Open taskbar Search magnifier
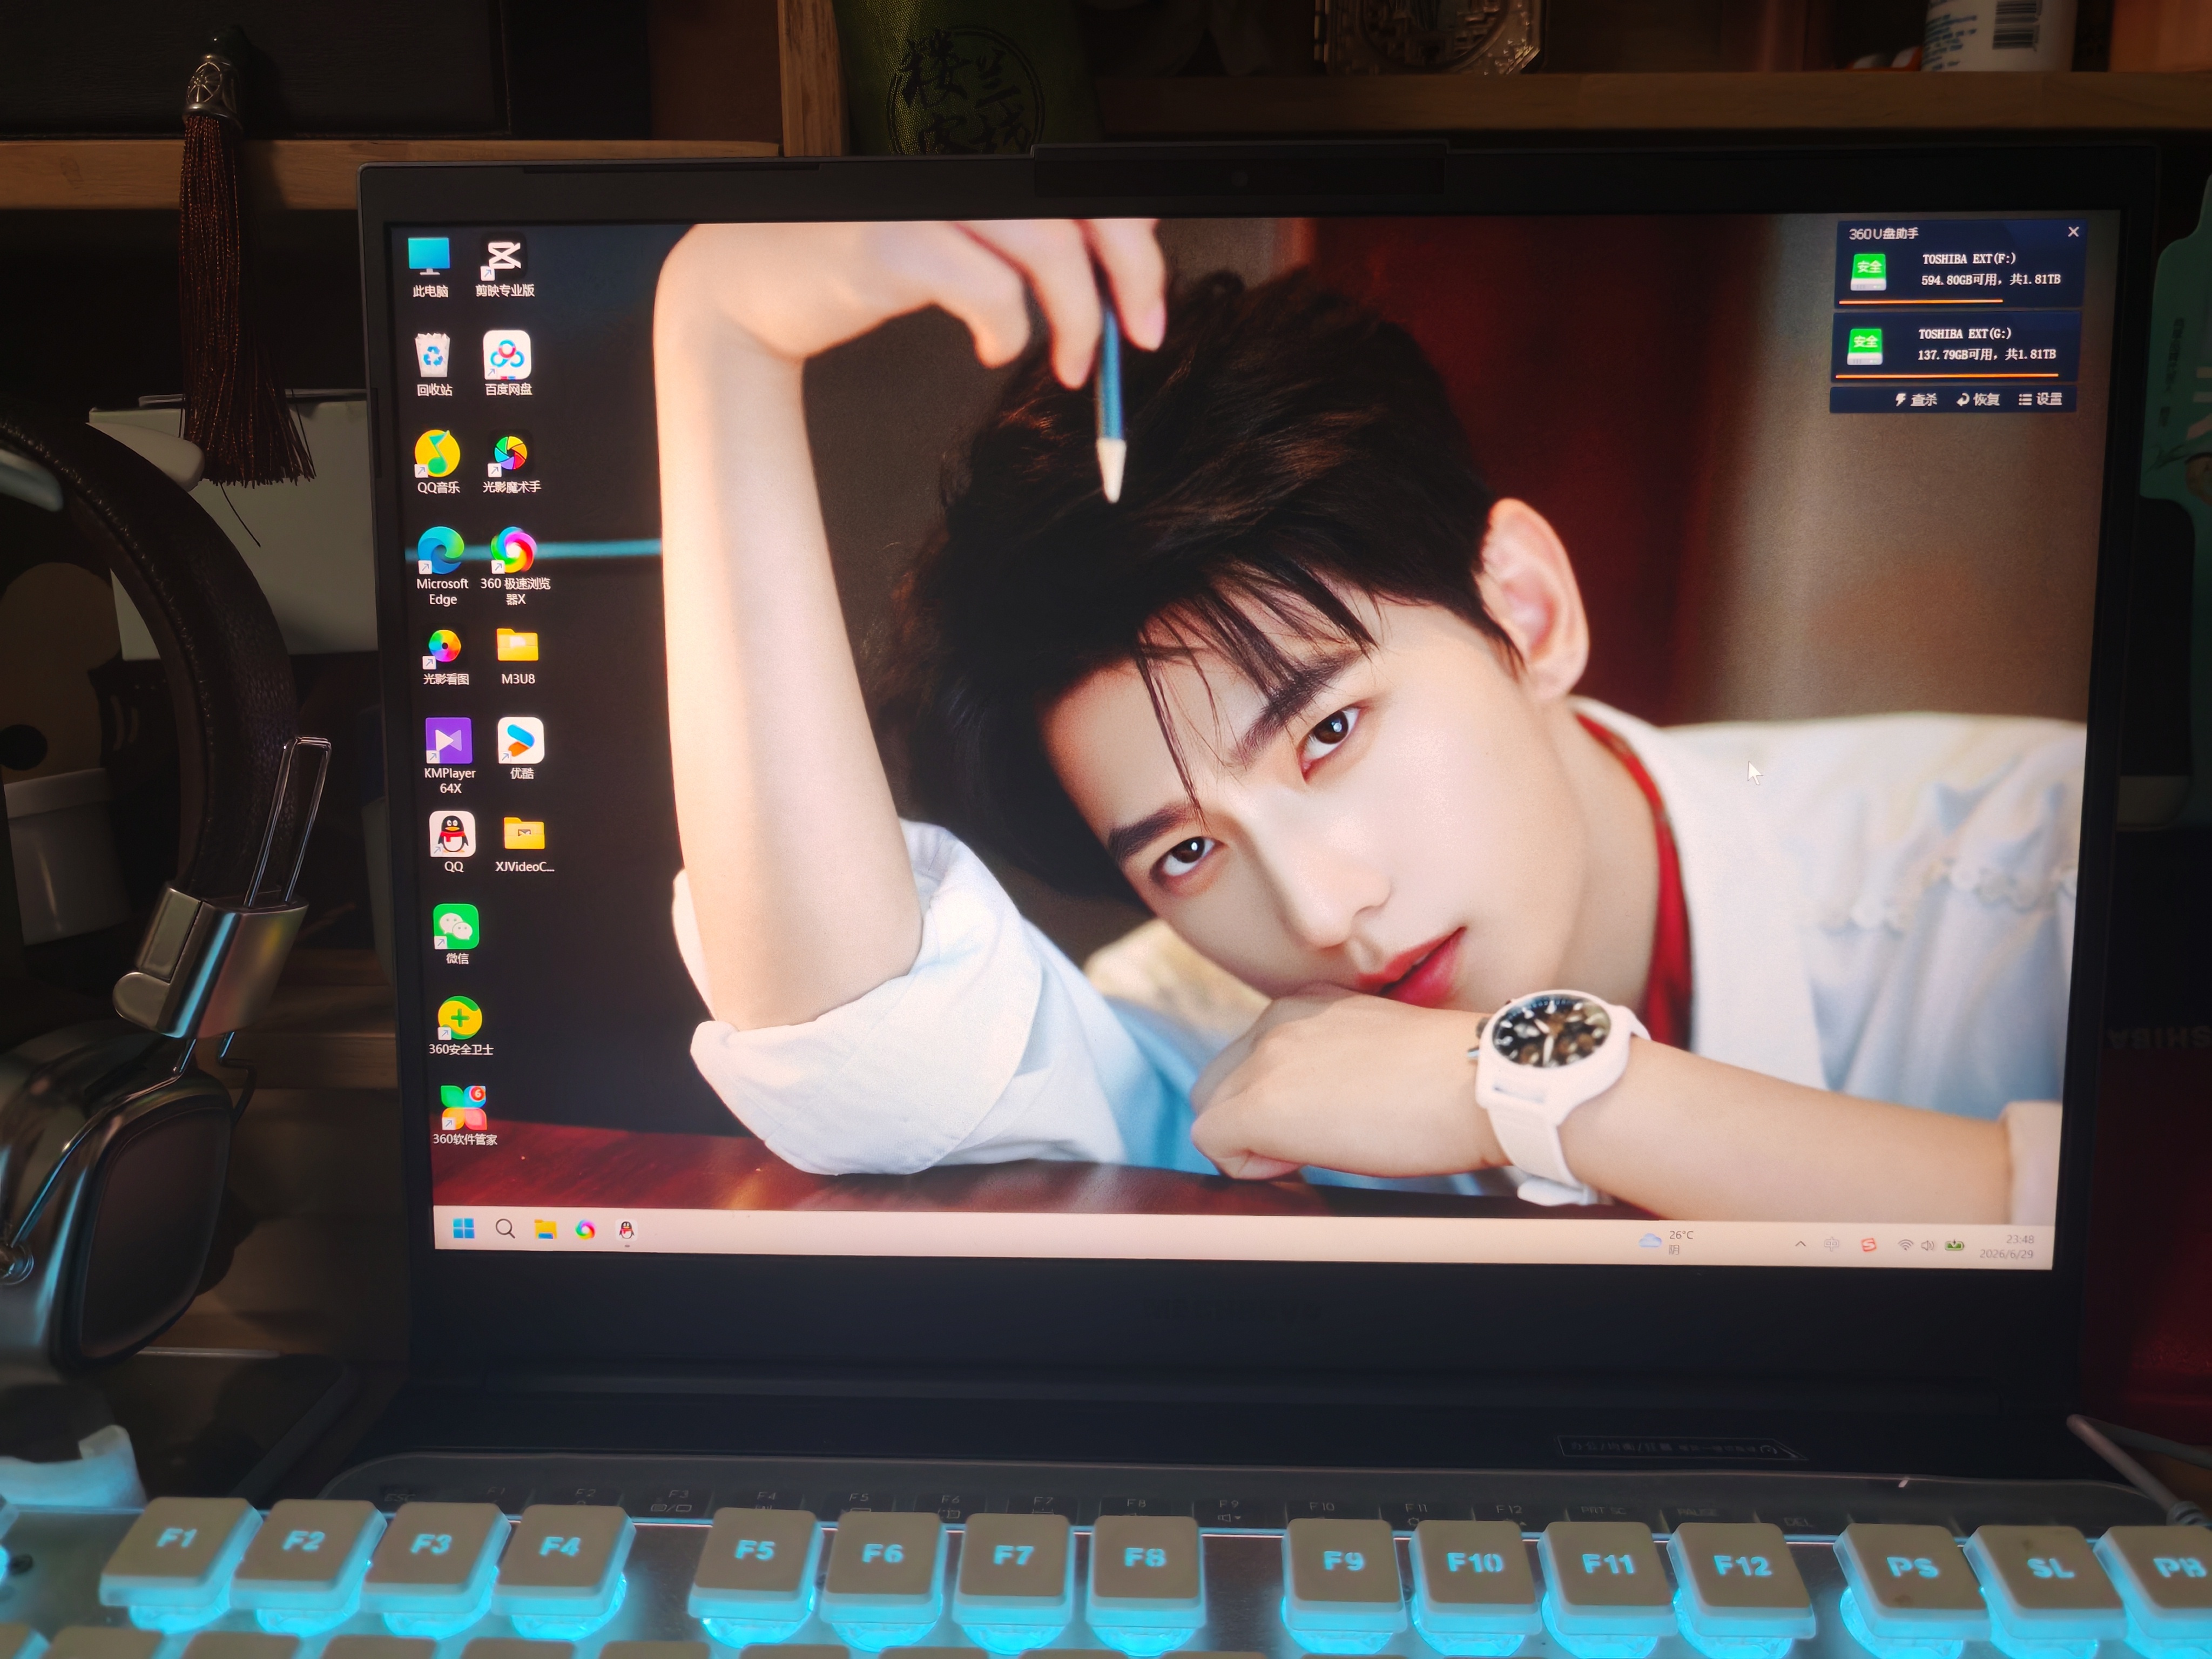 (x=505, y=1229)
